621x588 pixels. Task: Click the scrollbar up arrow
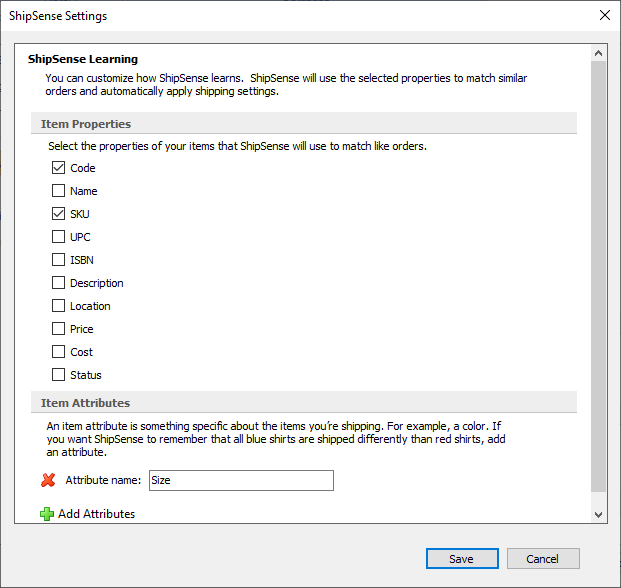click(599, 53)
